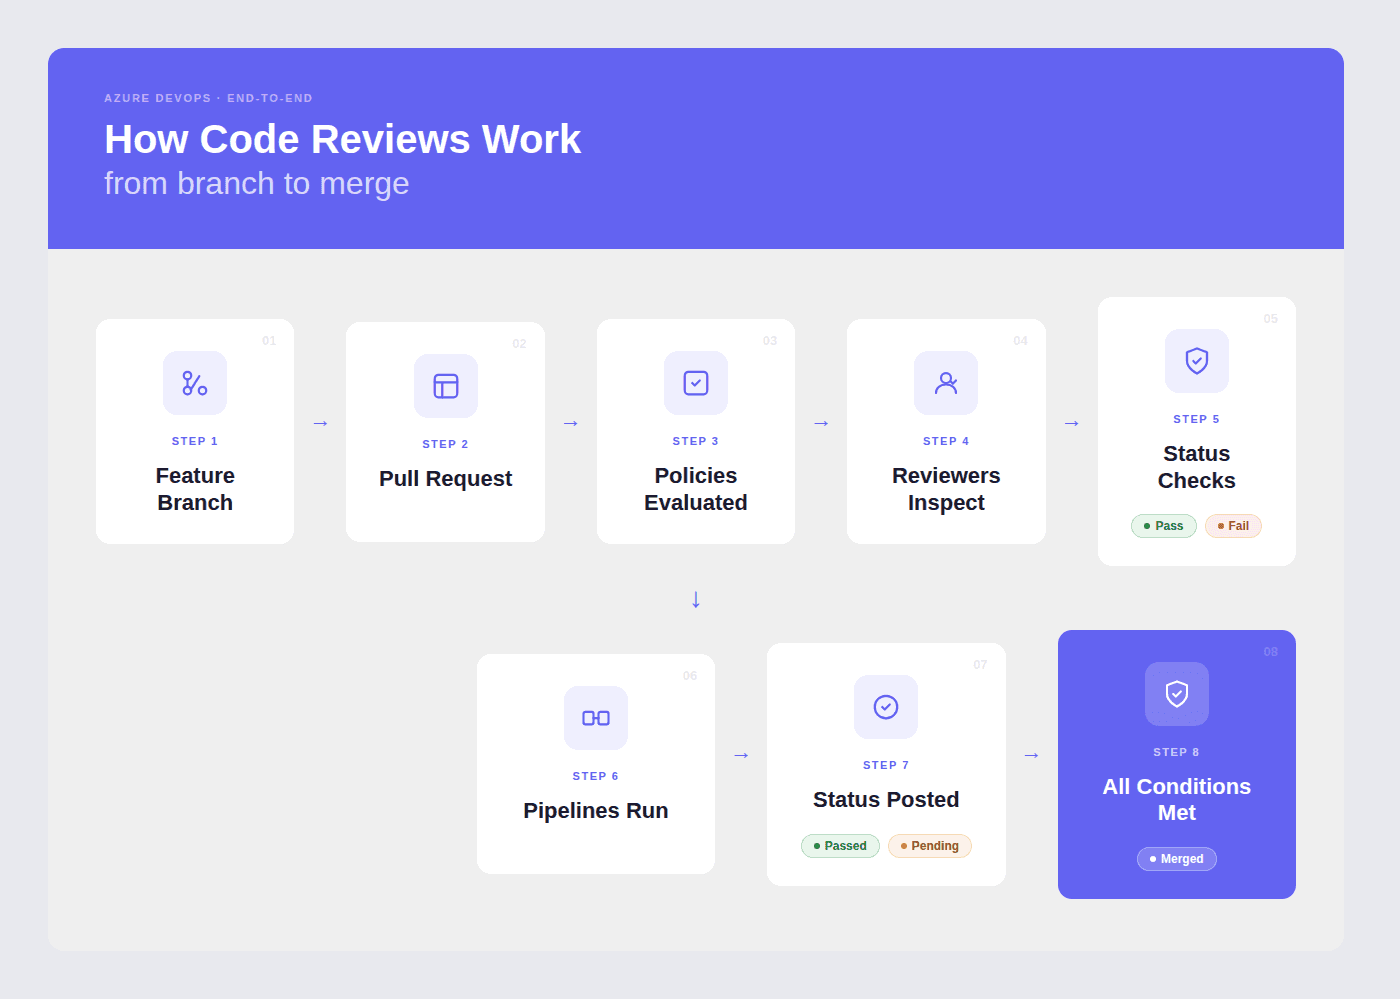This screenshot has width=1400, height=999.
Task: Click the All Conditions Met shield icon
Action: 1177,694
